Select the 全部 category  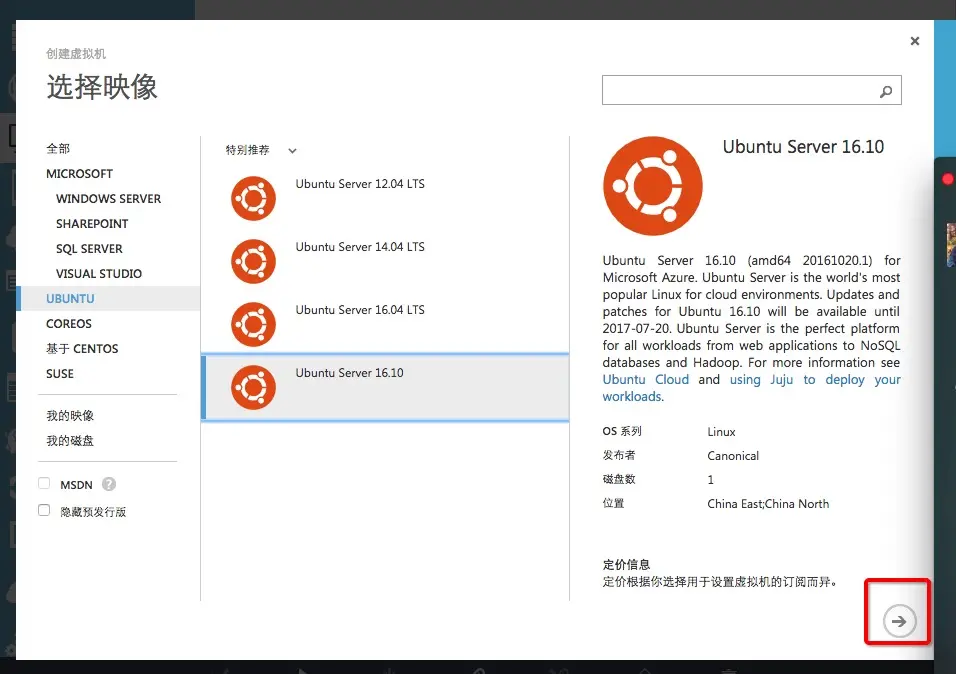[58, 149]
